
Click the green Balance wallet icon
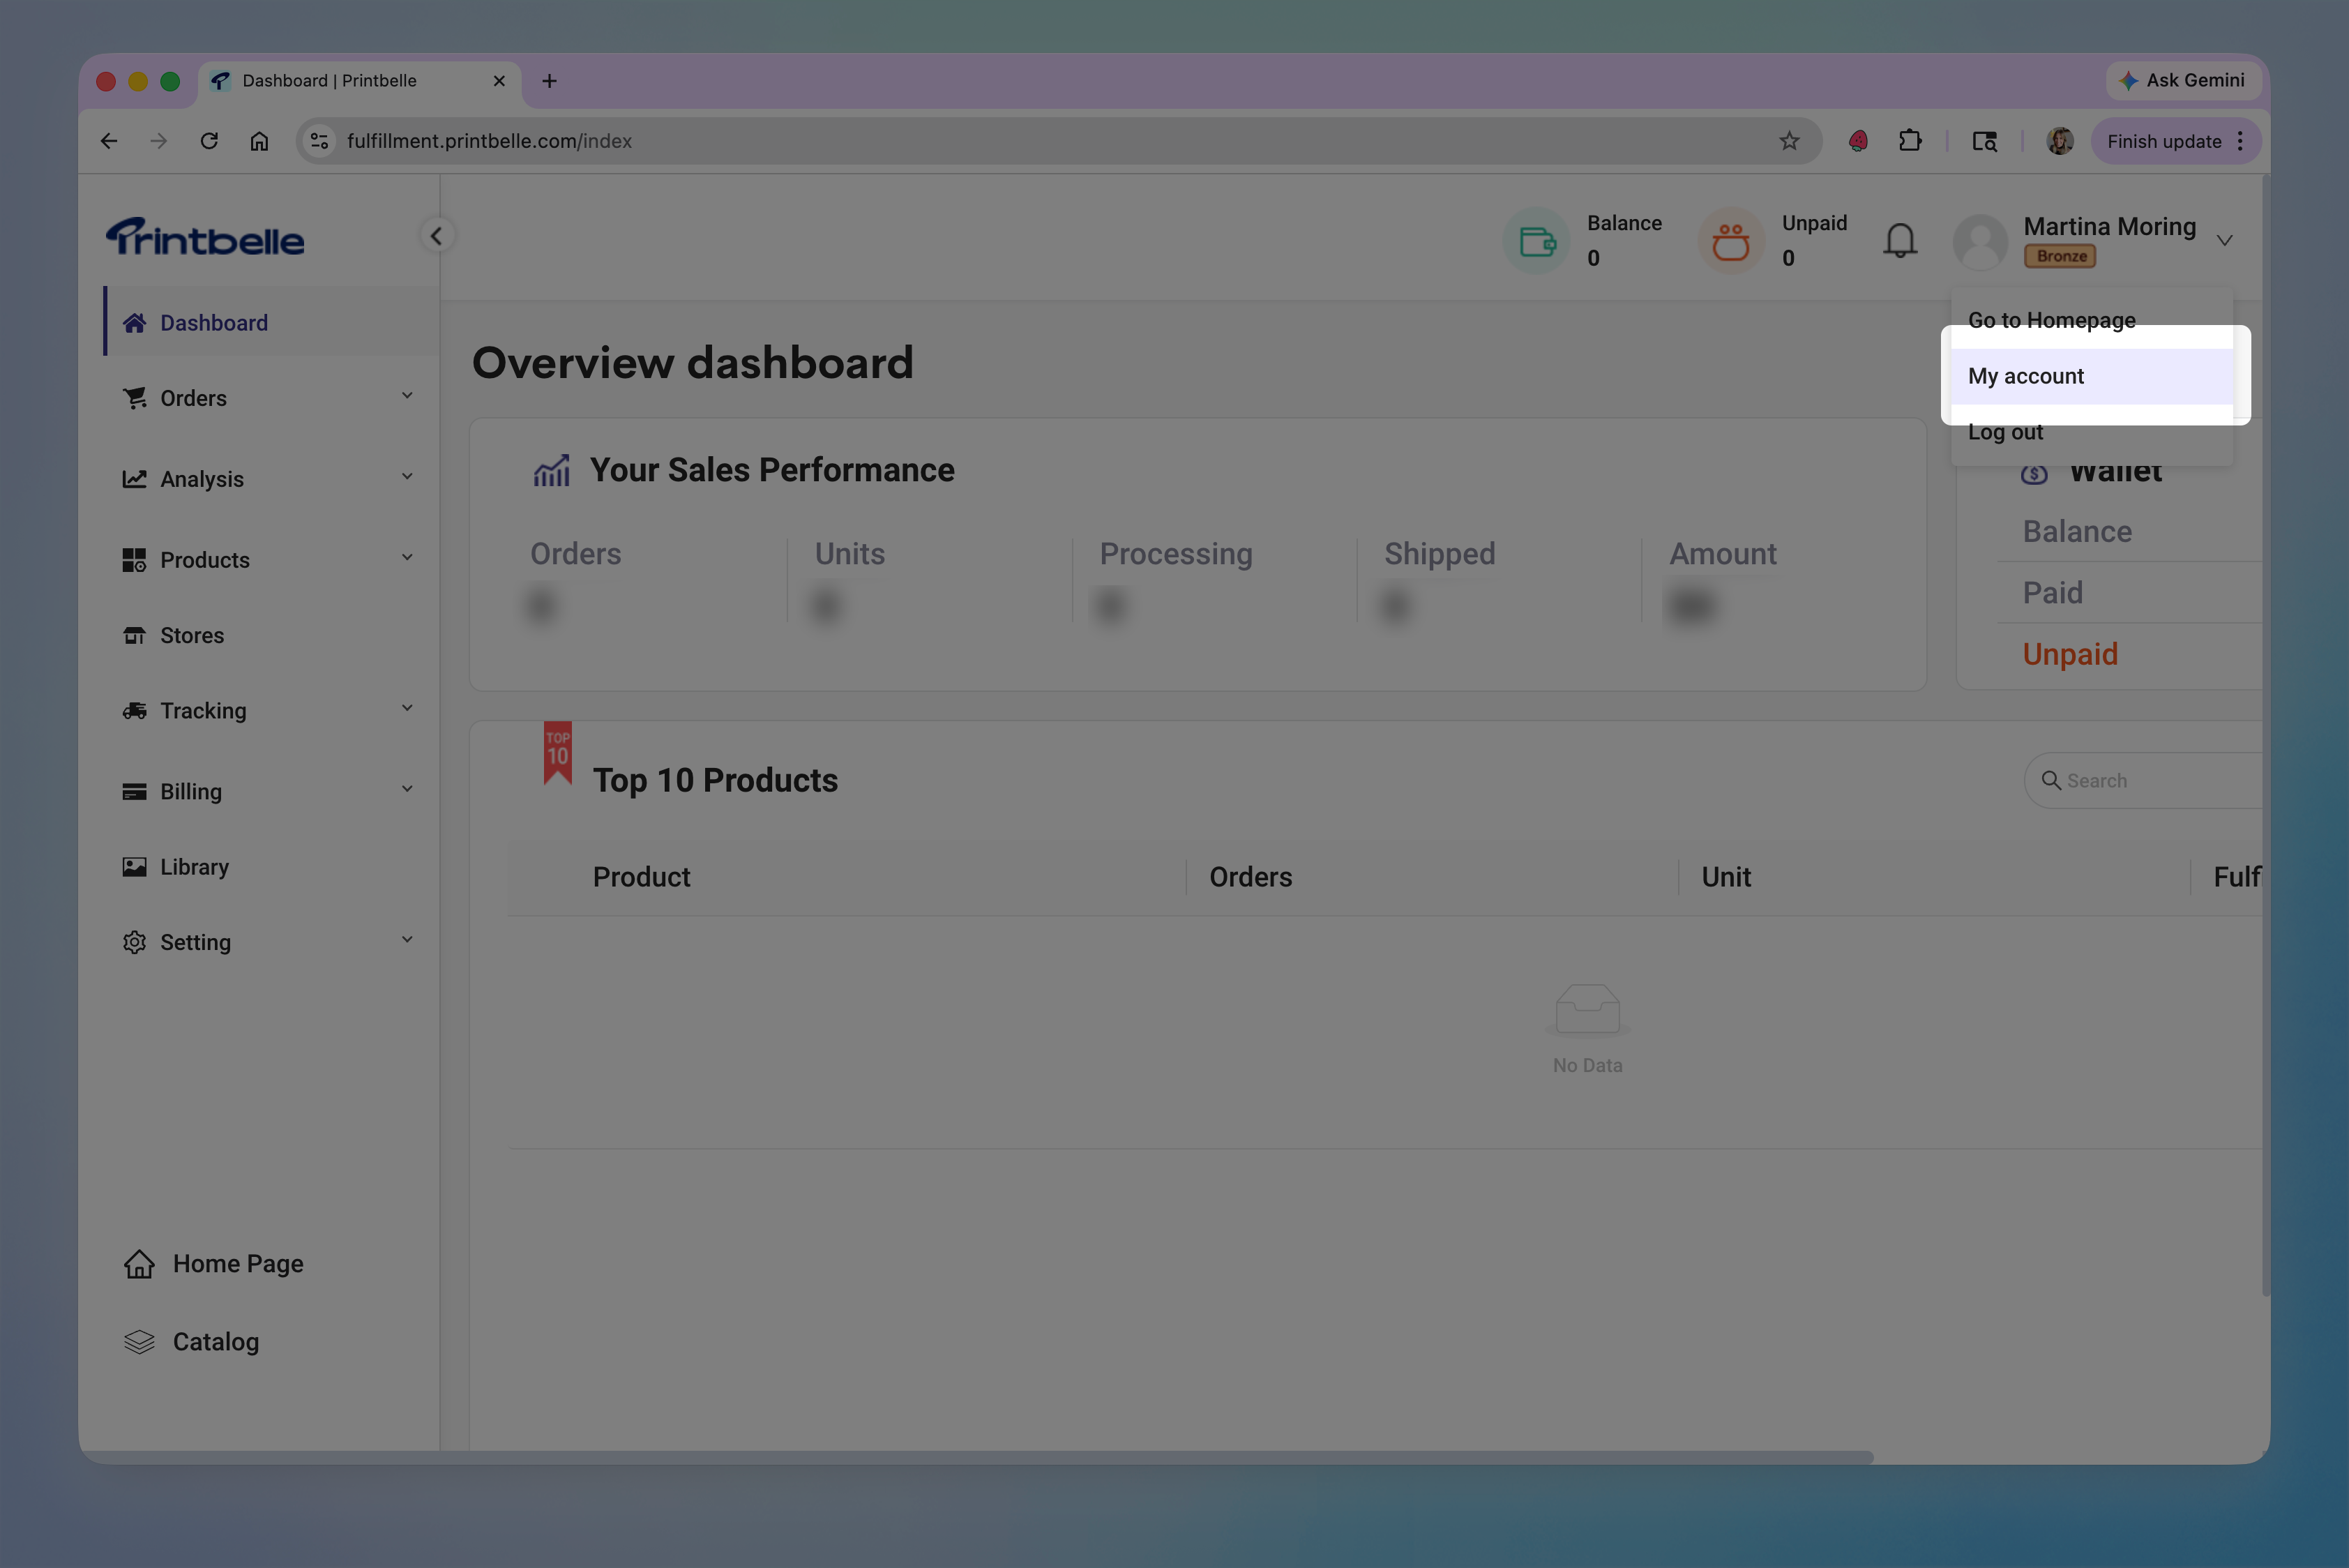[1537, 240]
